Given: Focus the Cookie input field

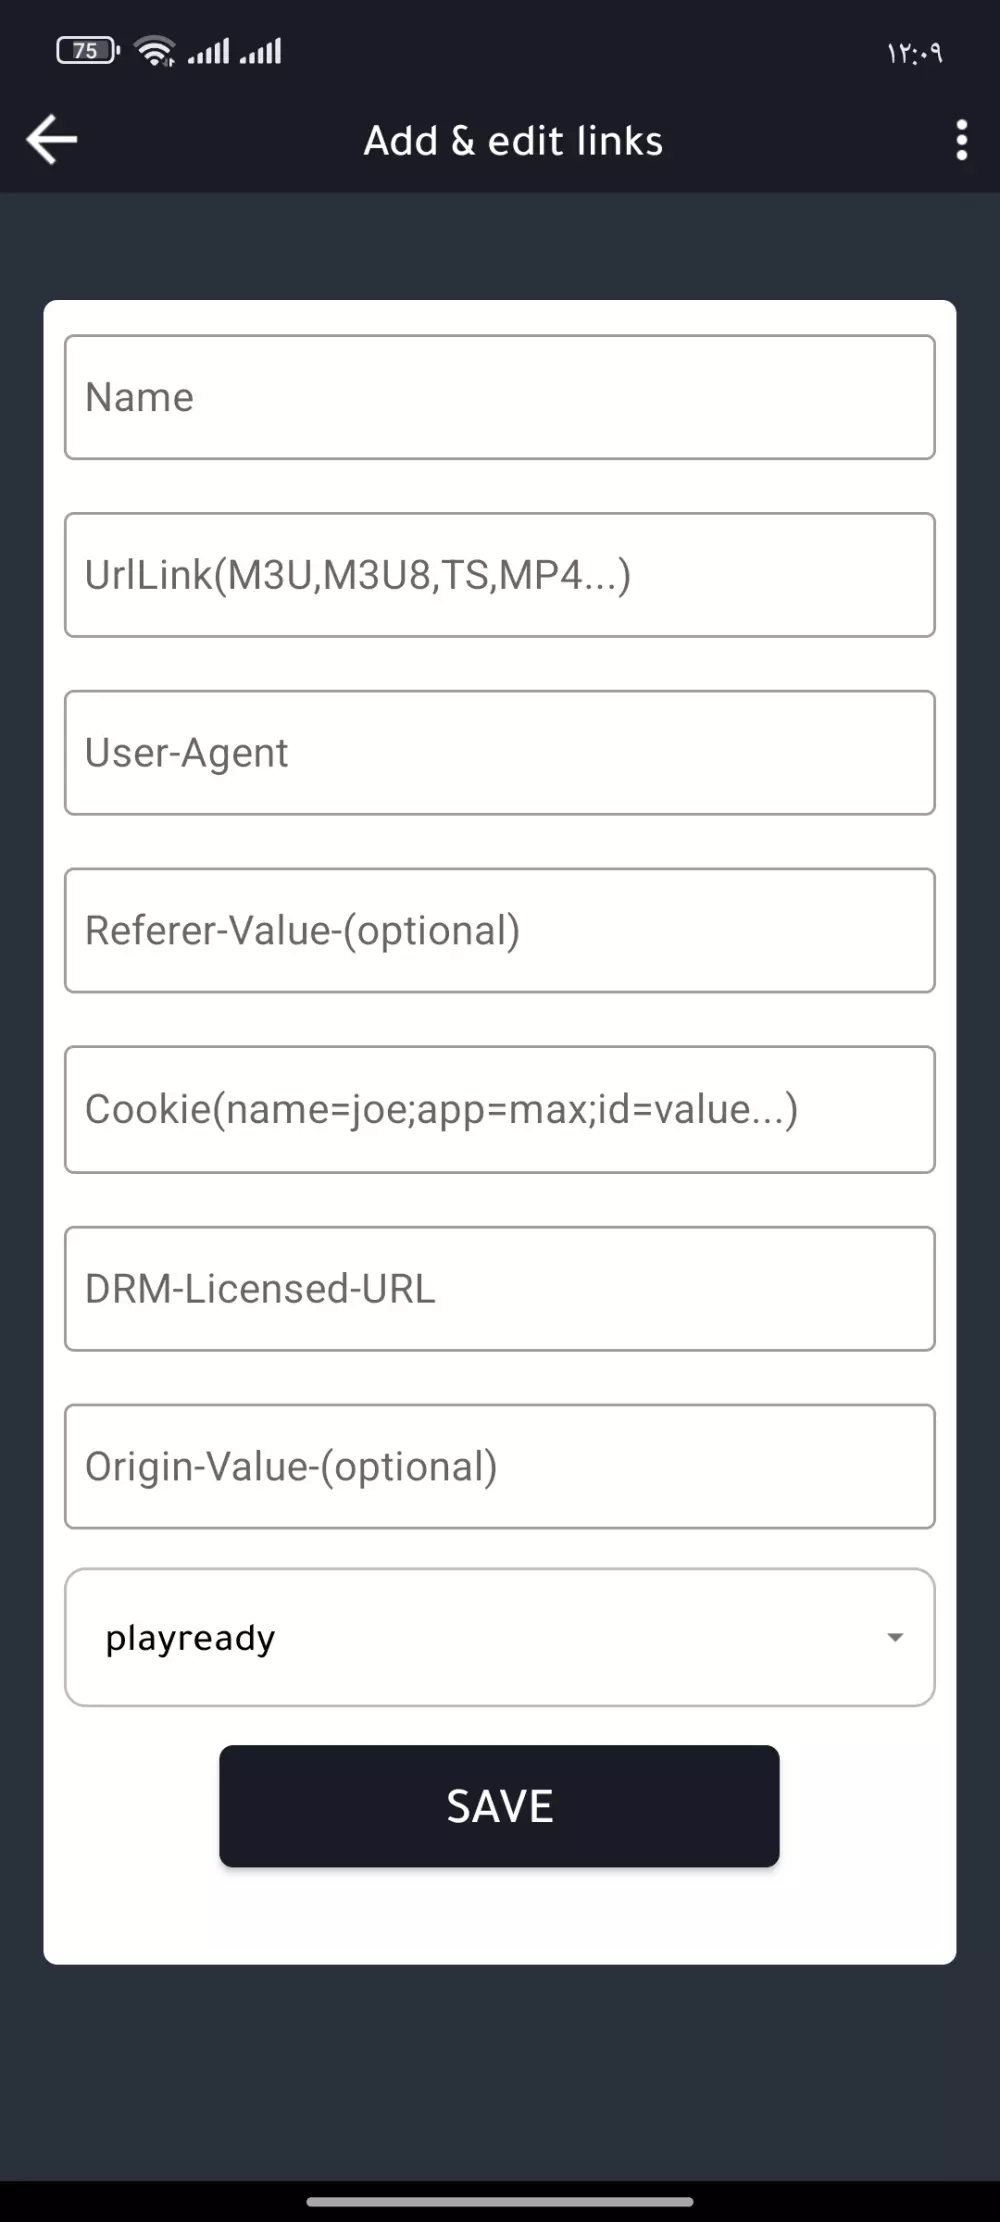Looking at the screenshot, I should click(500, 1109).
